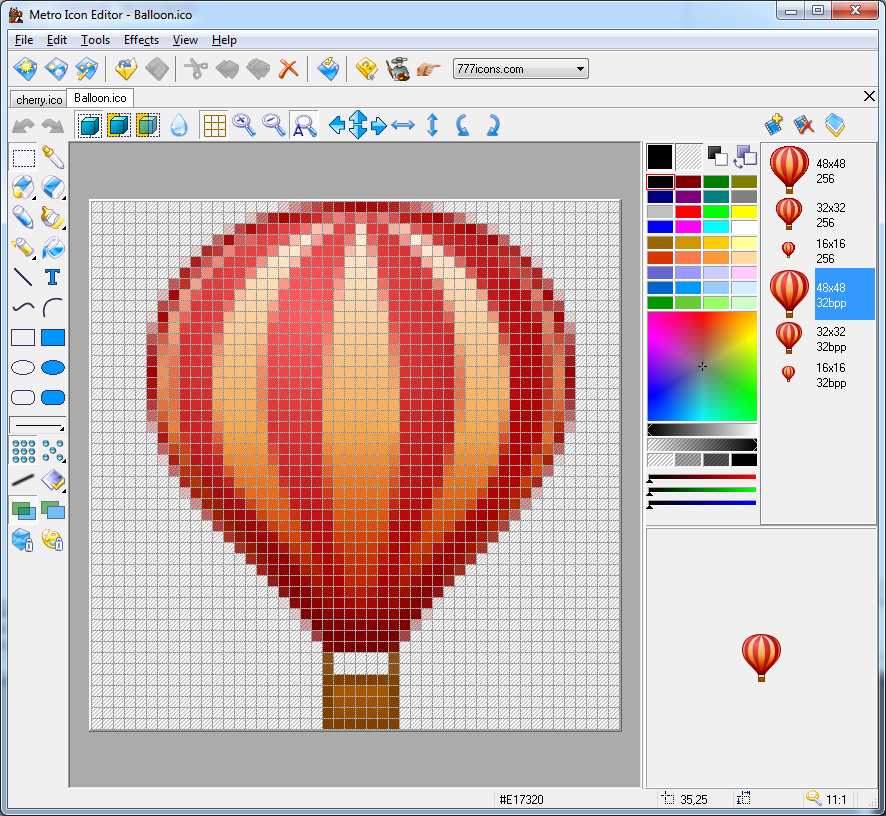Image resolution: width=886 pixels, height=816 pixels.
Task: Select the 16x16 256 icon format entry
Action: (820, 250)
